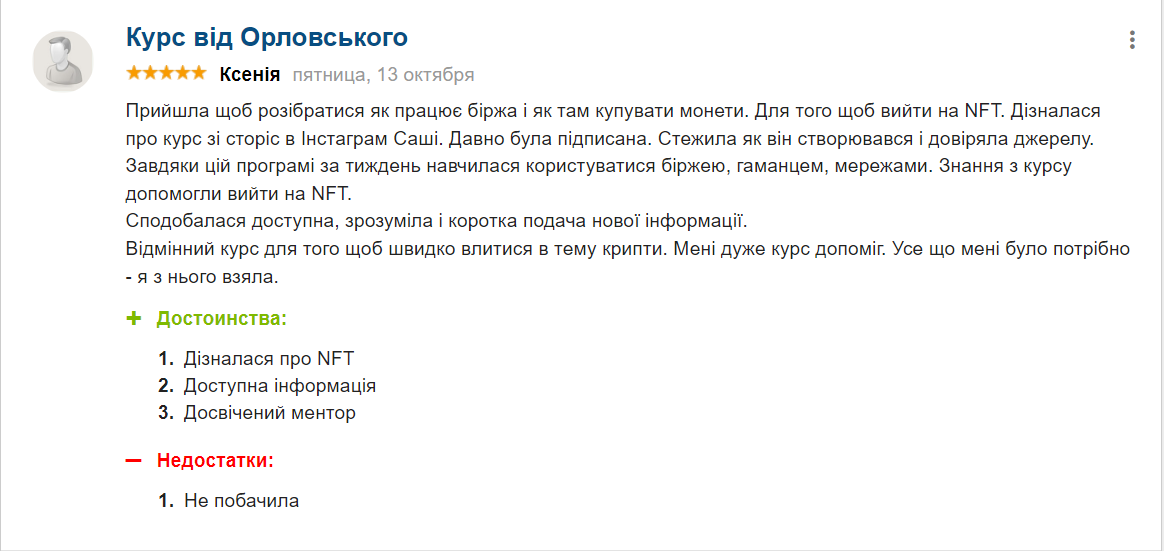The image size is (1164, 551).
Task: Select the "Недостатки:" heading
Action: pos(215,461)
